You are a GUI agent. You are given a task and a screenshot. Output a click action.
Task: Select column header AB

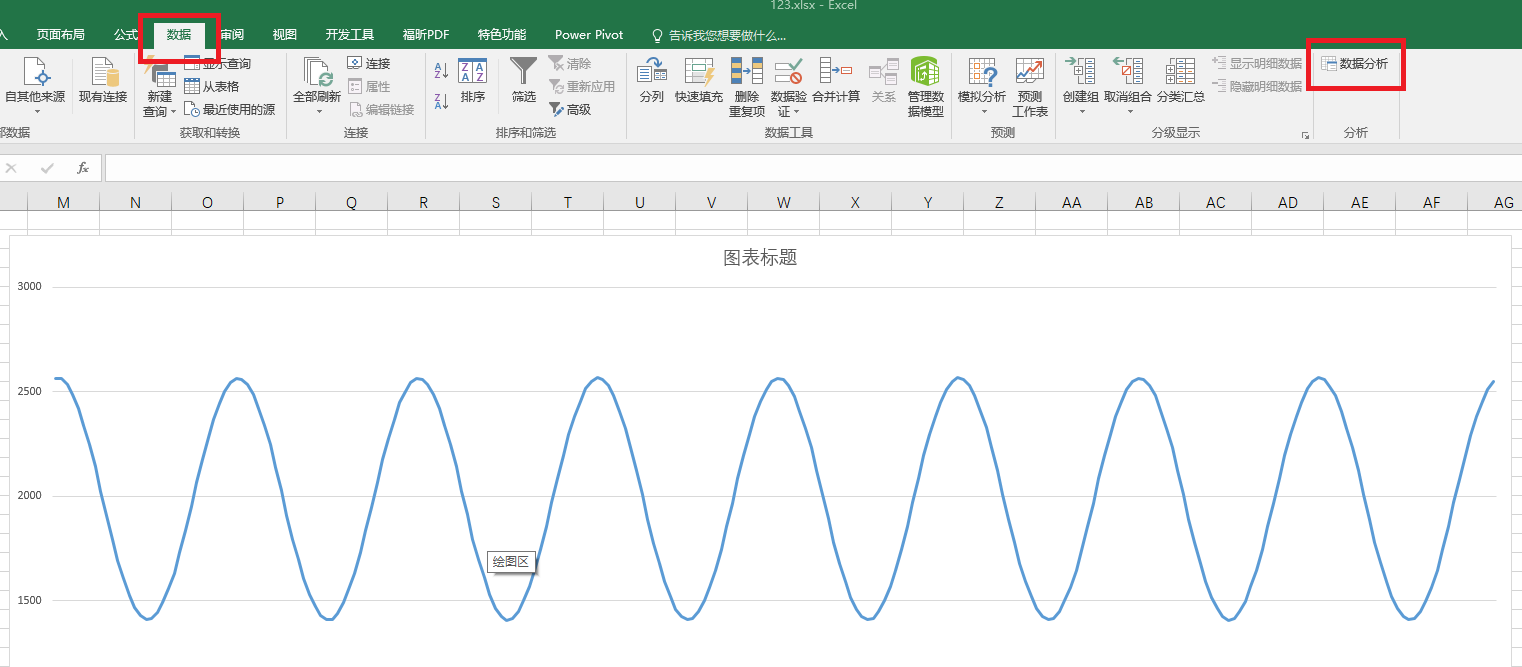(x=1143, y=202)
